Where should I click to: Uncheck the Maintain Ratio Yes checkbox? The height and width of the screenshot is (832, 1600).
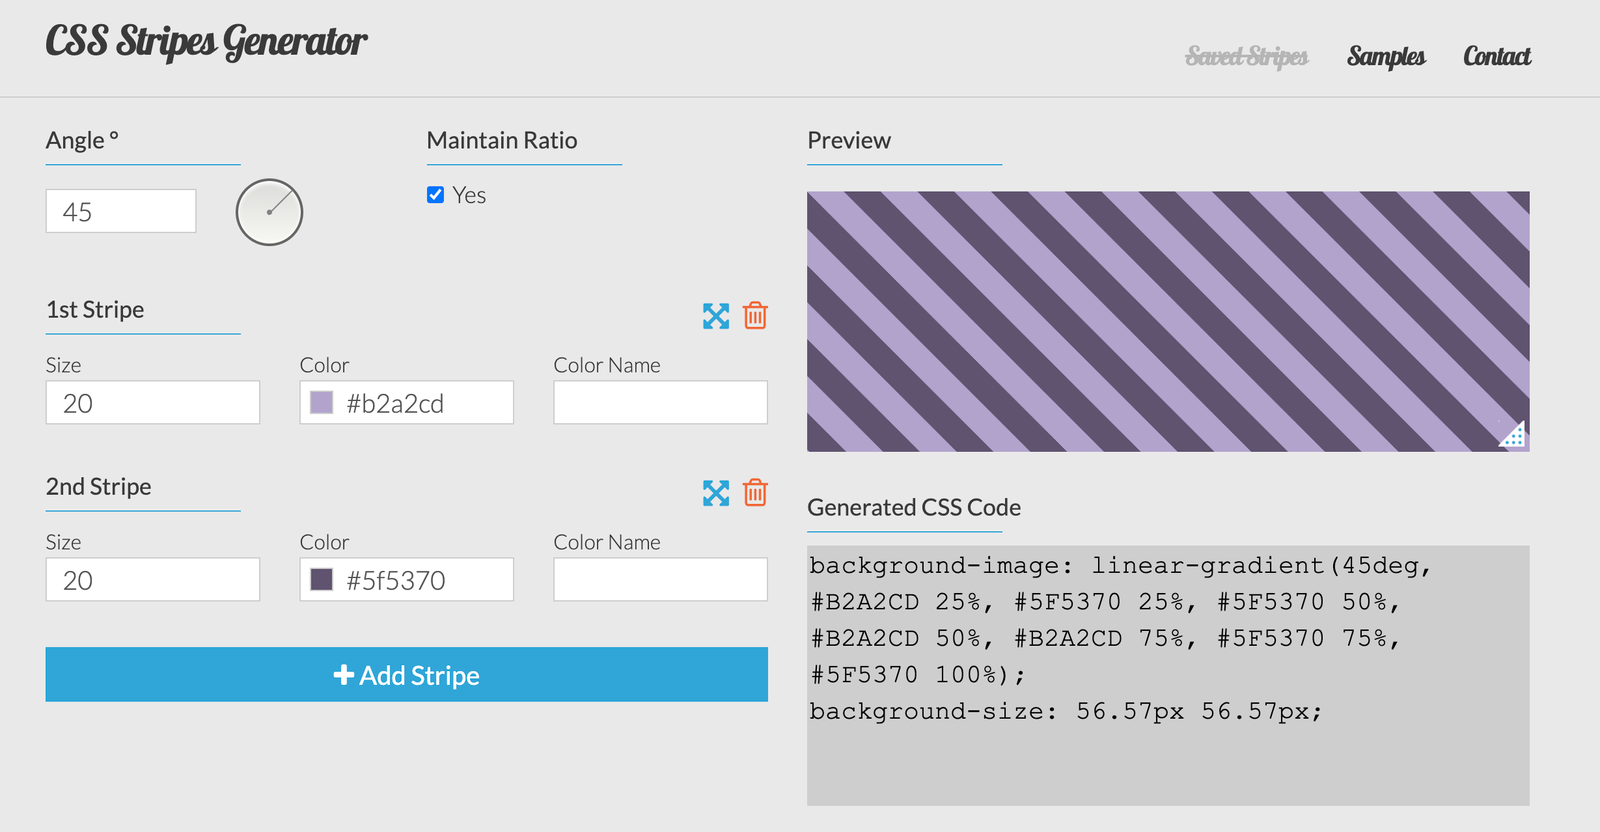(436, 195)
